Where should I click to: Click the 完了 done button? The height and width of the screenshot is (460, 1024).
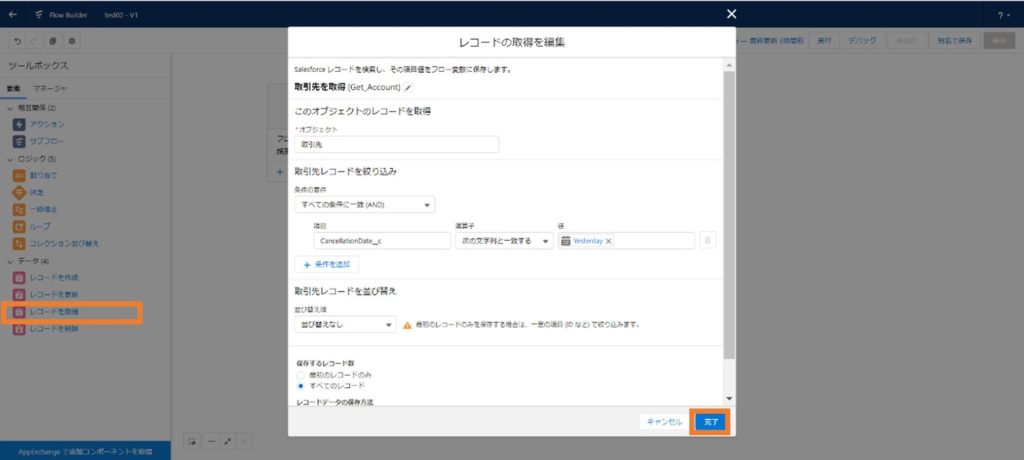[711, 422]
